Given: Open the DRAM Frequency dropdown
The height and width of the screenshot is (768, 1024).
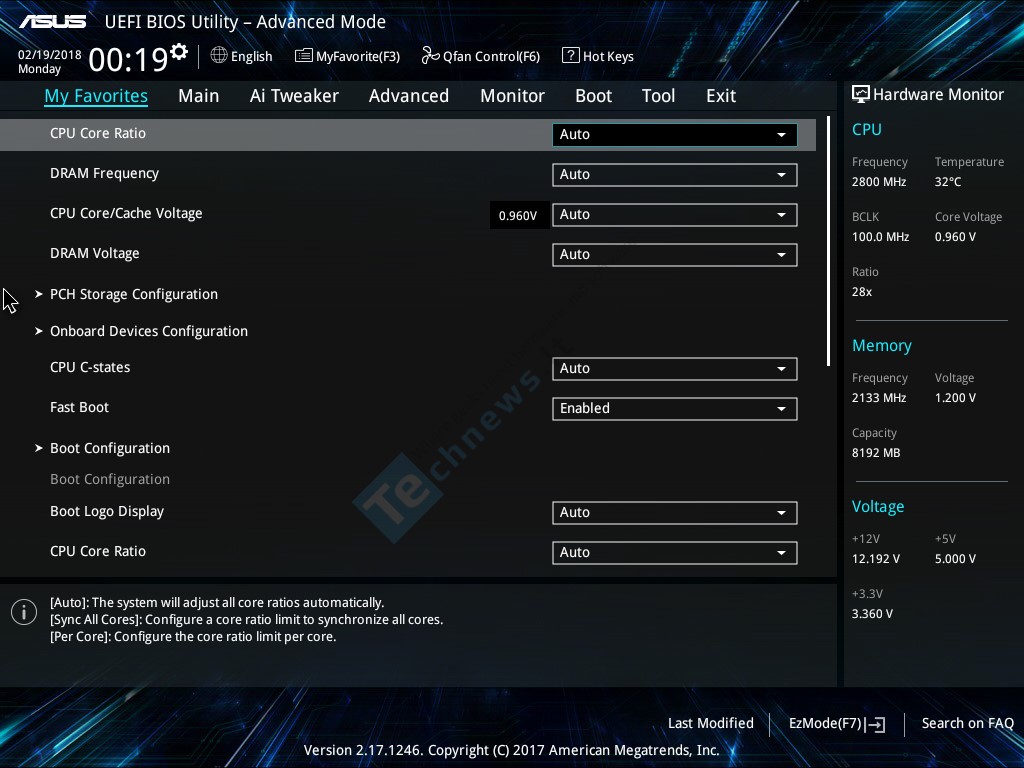Looking at the screenshot, I should point(675,174).
